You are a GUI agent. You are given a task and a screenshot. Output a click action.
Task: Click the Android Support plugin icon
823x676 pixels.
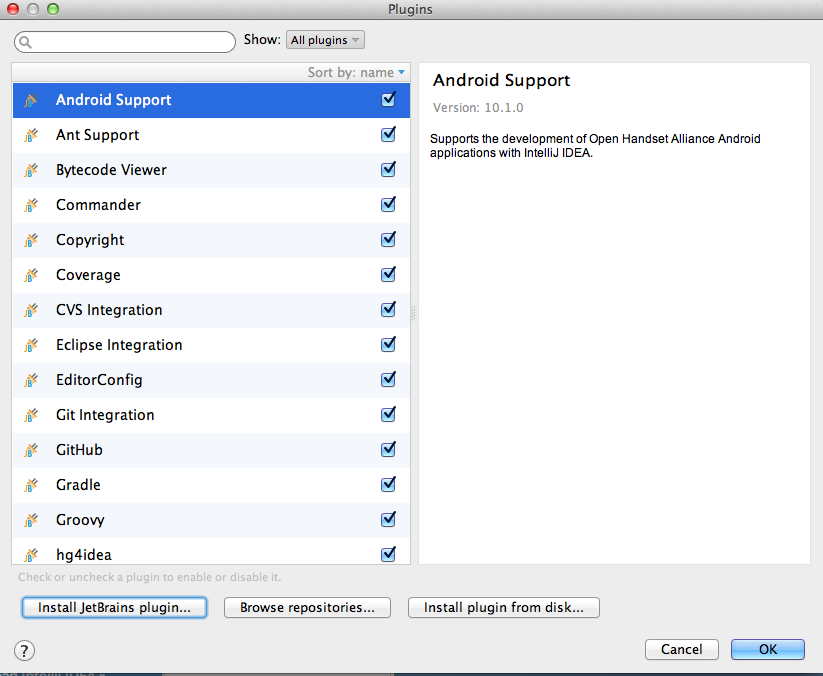(x=31, y=100)
